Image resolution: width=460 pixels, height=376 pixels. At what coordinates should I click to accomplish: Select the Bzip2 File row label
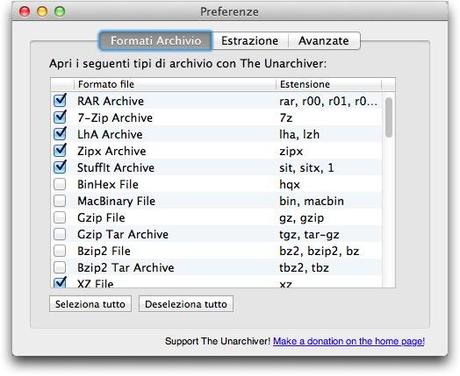click(104, 251)
